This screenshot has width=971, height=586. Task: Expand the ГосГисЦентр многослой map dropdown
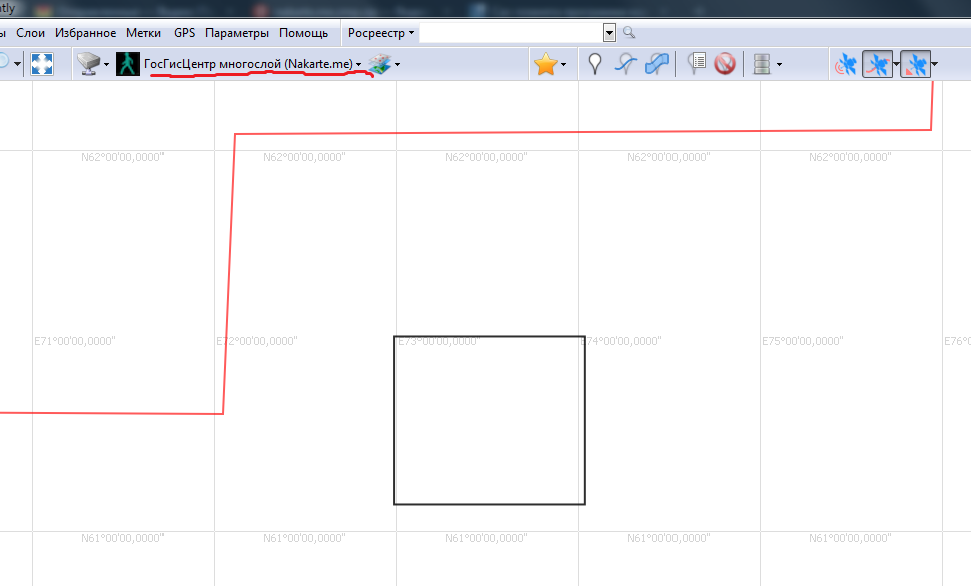coord(358,65)
